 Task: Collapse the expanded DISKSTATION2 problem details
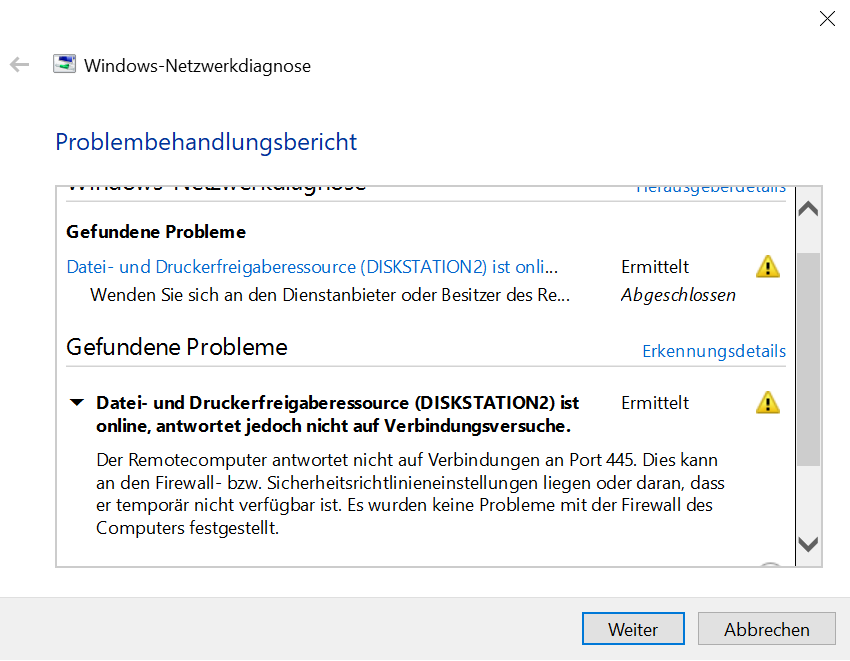pyautogui.click(x=77, y=402)
